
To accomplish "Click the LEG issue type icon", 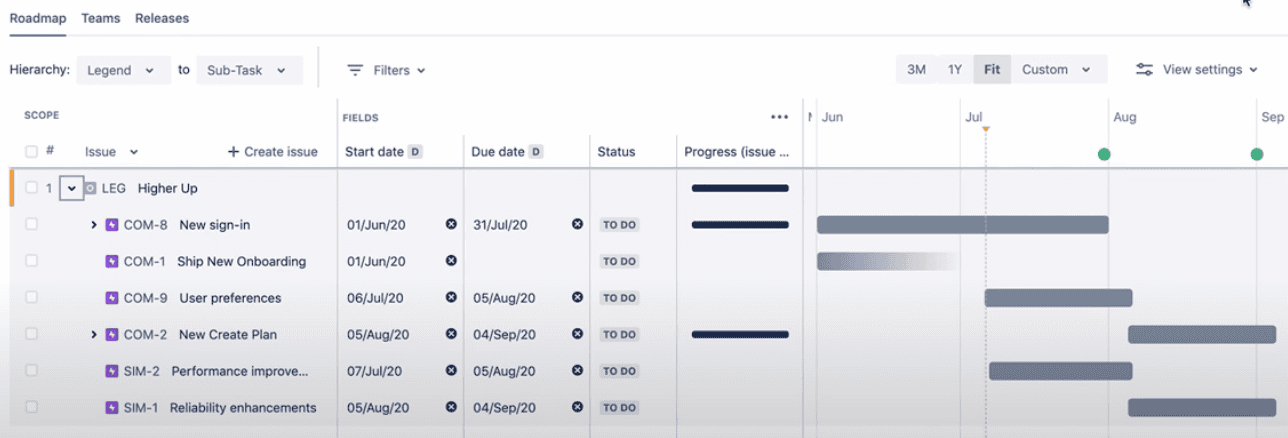I will (91, 188).
